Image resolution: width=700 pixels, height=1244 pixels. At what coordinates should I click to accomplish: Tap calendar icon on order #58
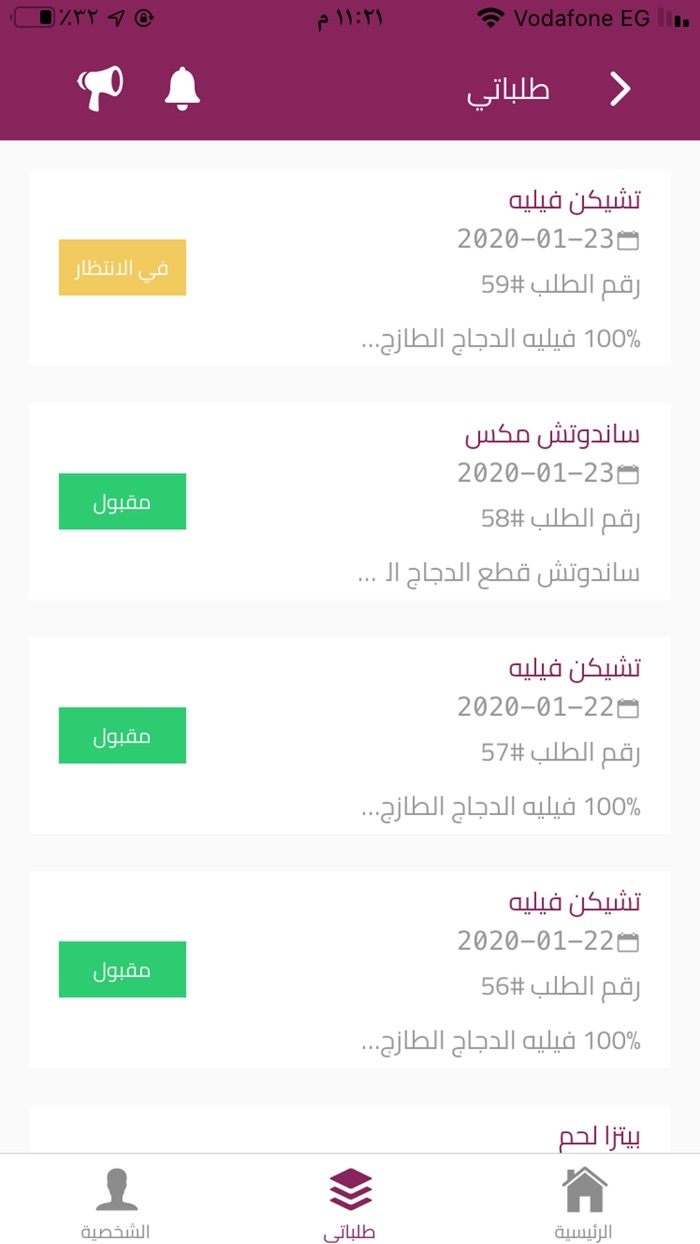pyautogui.click(x=629, y=473)
